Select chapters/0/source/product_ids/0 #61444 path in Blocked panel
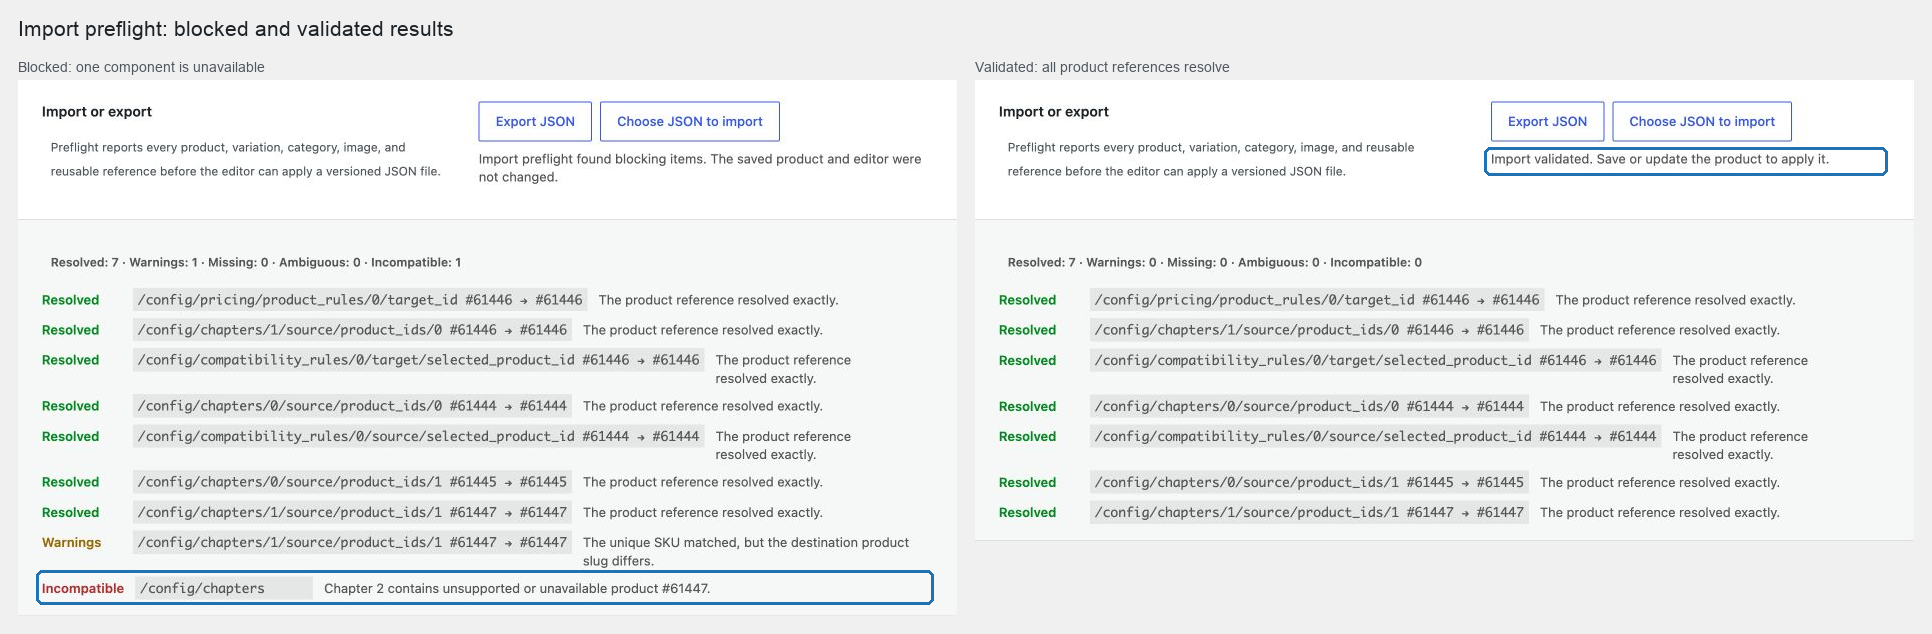This screenshot has height=634, width=1932. tap(352, 406)
